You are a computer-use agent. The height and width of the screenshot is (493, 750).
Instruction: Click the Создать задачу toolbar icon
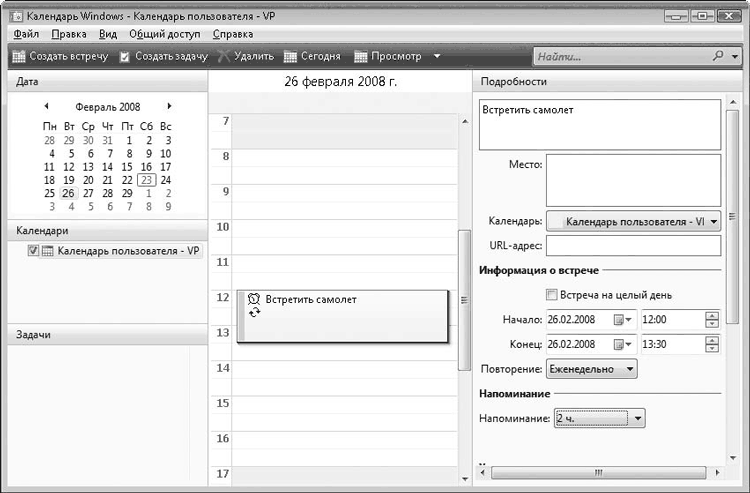125,57
